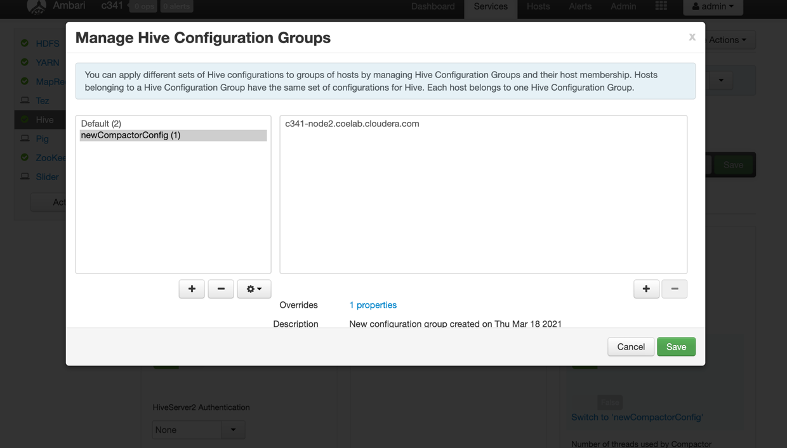Close the Manage Hive Configuration Groups dialog
788x448 pixels.
click(x=692, y=37)
